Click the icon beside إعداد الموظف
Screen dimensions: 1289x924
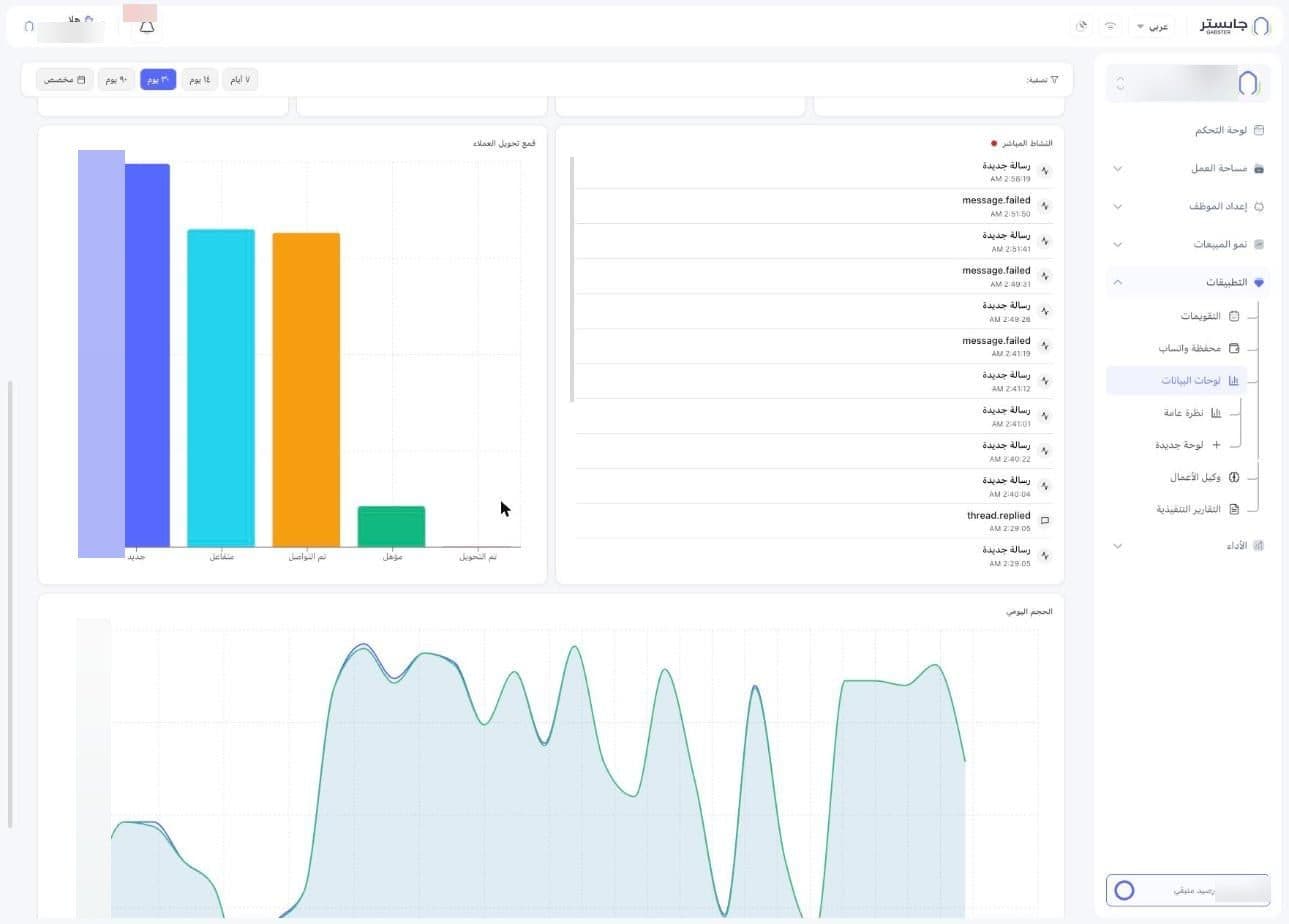point(1259,207)
